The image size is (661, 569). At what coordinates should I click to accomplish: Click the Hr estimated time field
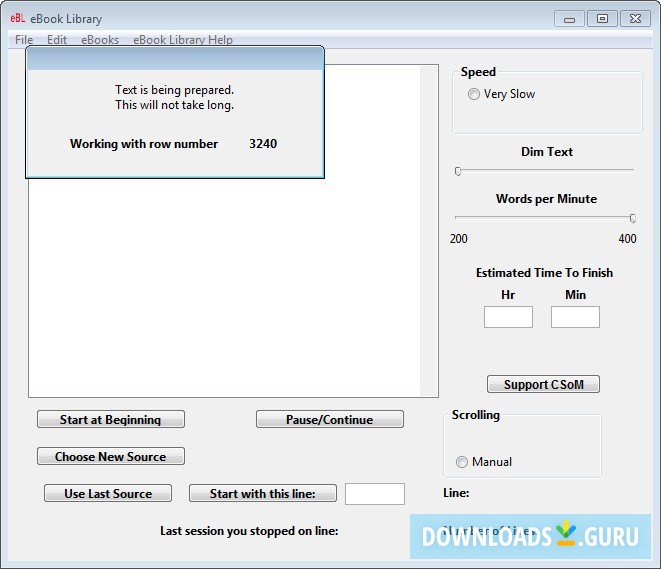click(508, 317)
